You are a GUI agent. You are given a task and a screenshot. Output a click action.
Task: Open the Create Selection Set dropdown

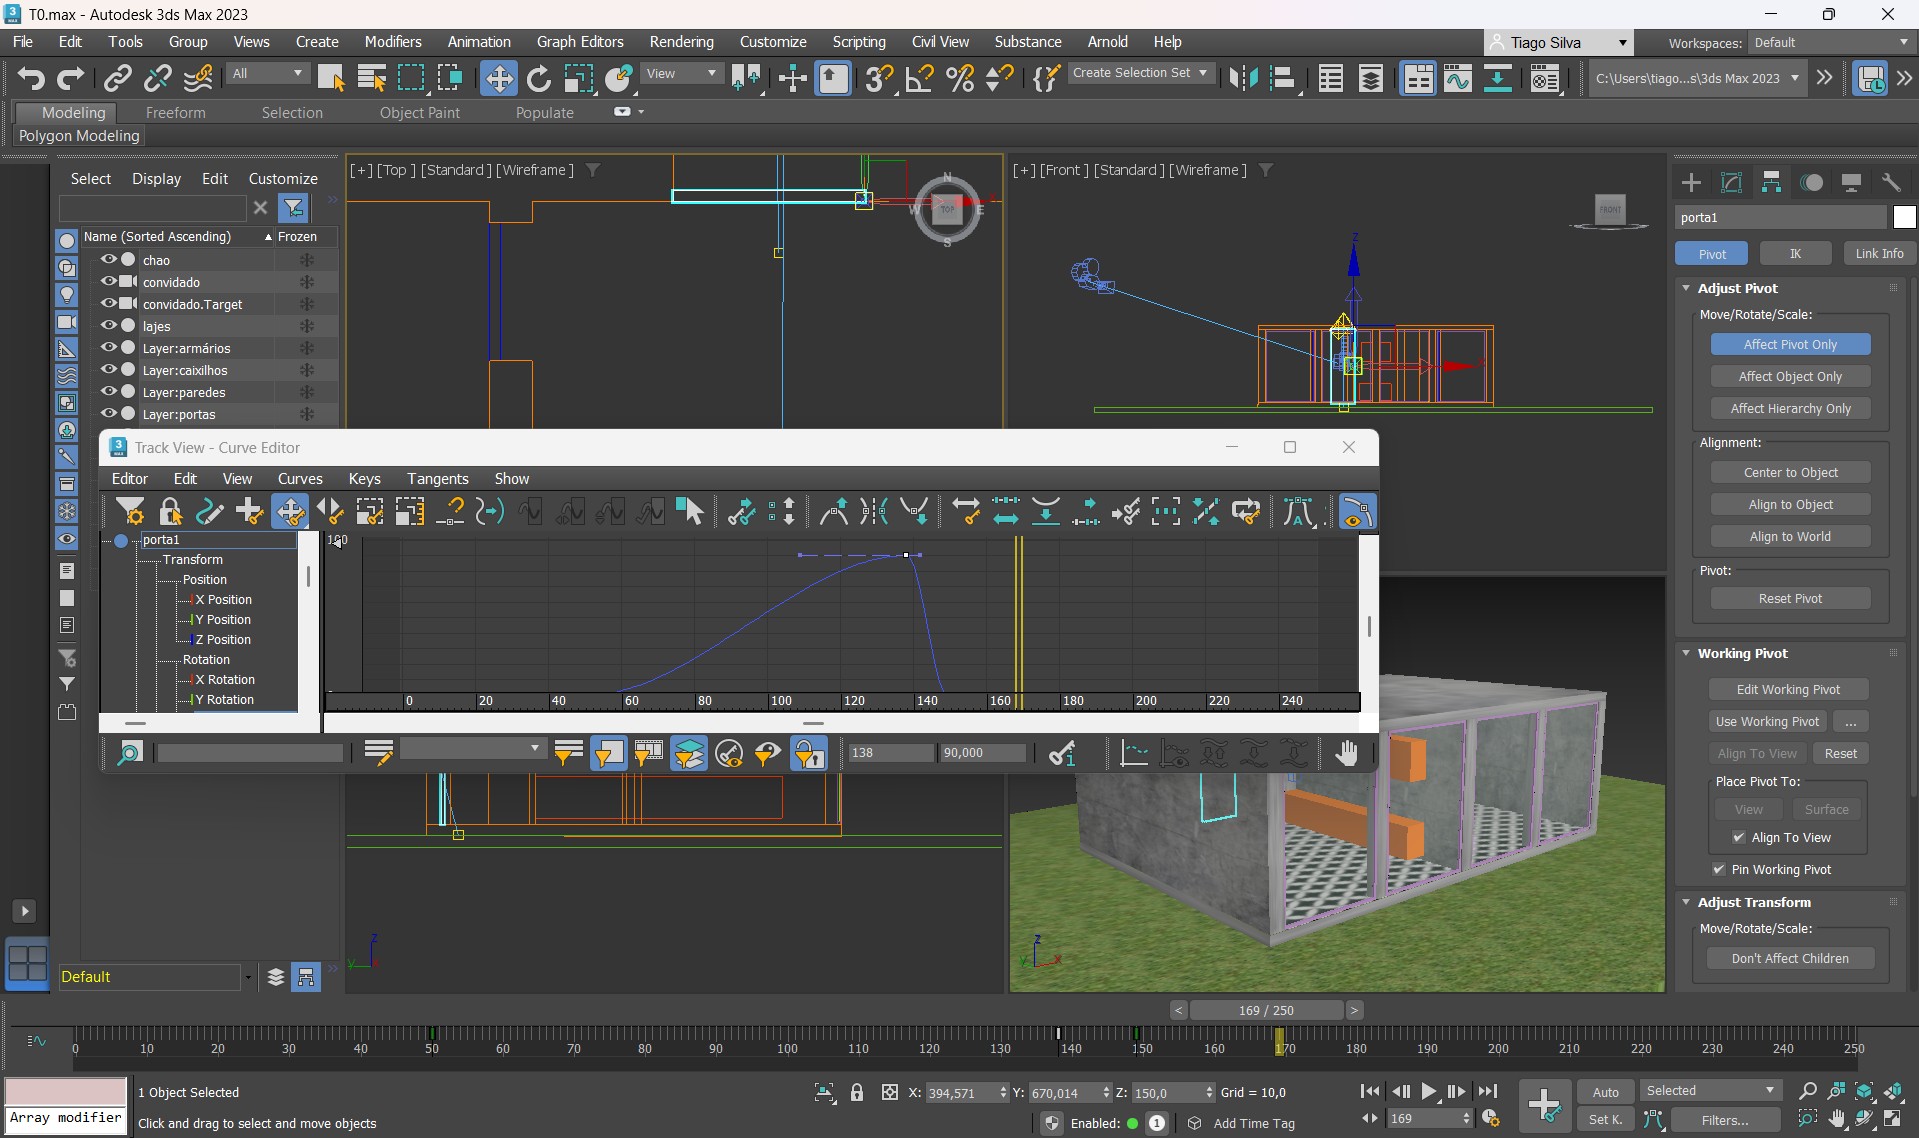tap(1139, 73)
